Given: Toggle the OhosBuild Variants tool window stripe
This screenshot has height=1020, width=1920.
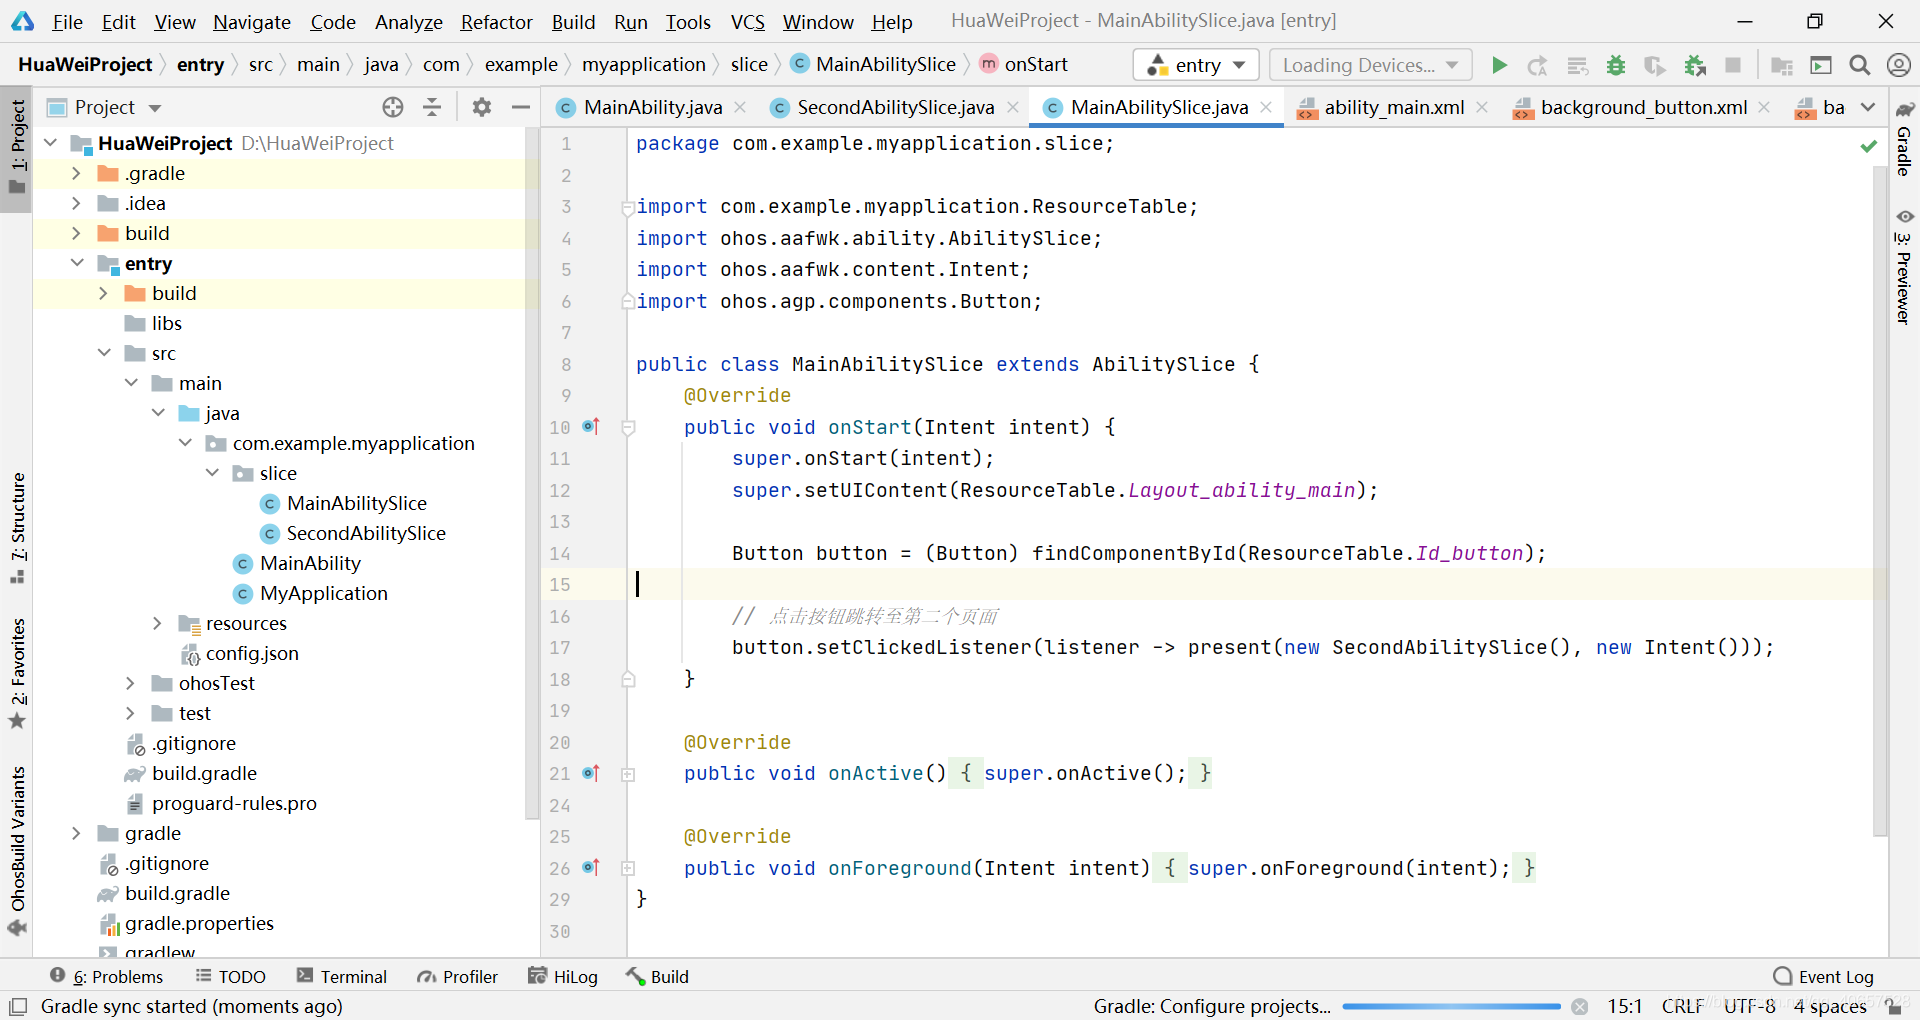Looking at the screenshot, I should click(x=17, y=851).
